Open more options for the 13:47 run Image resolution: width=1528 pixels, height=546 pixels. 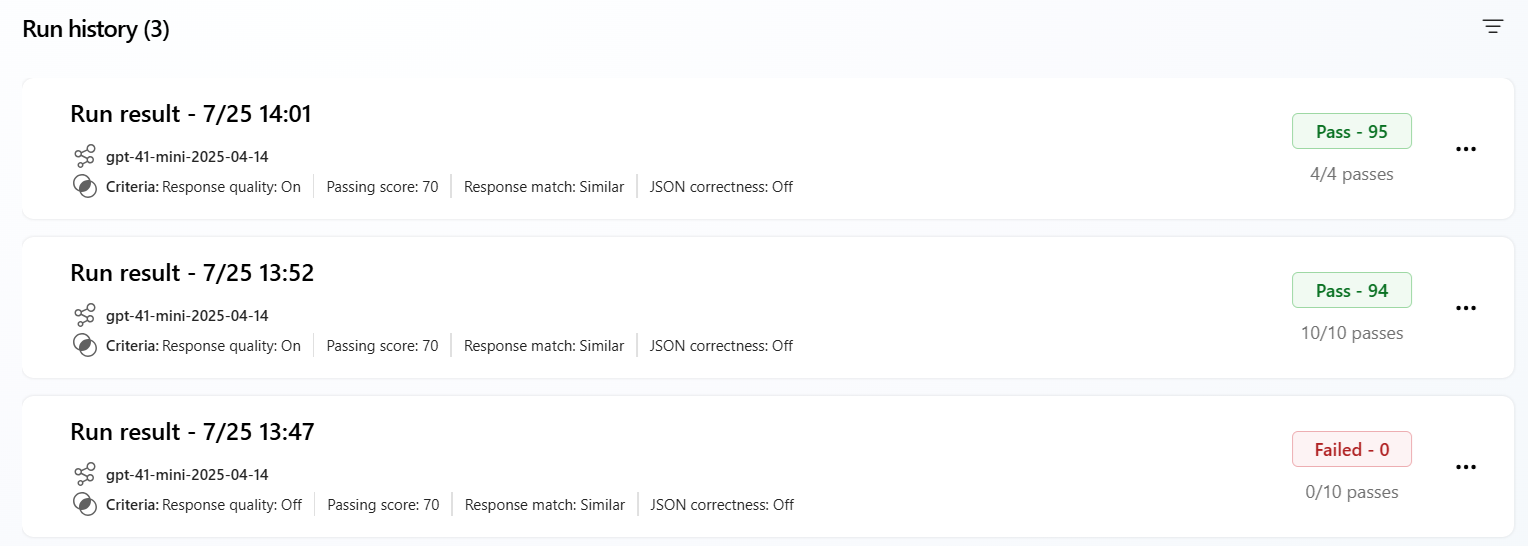[1466, 467]
